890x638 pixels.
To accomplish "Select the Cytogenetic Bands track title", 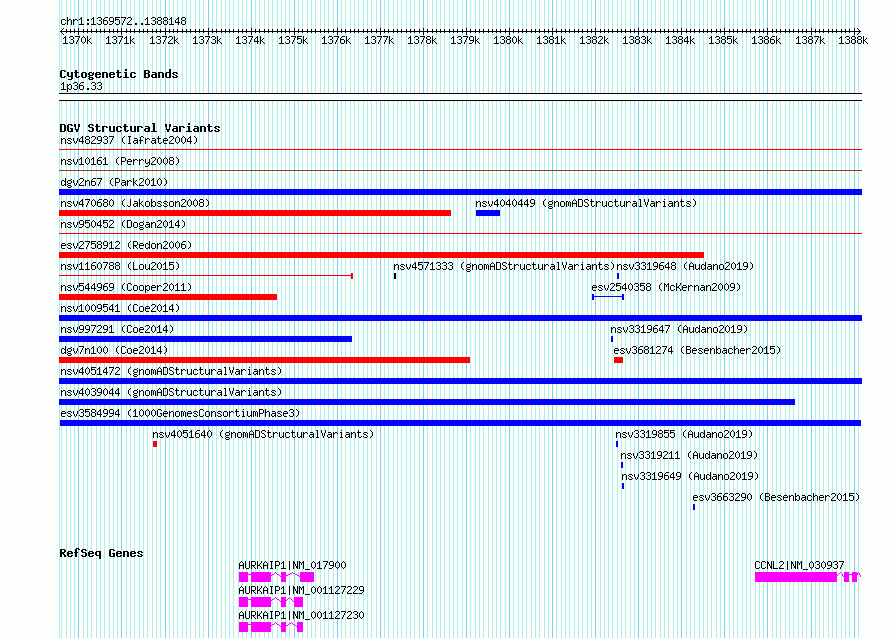I will (119, 74).
